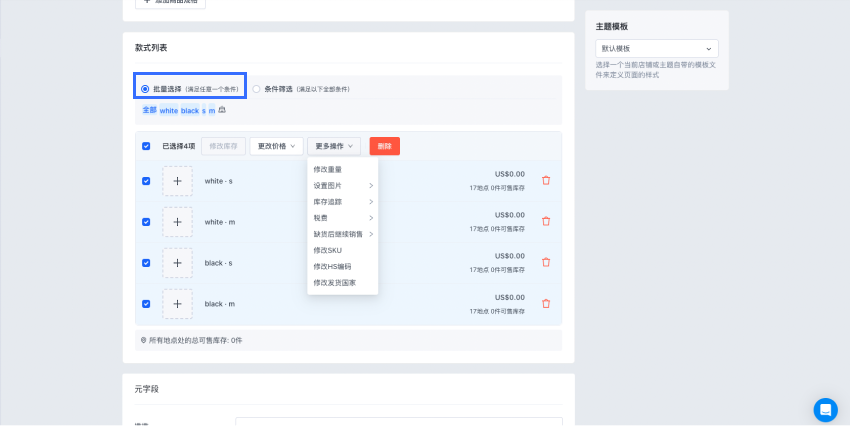The width and height of the screenshot is (850, 426).
Task: Add image for white - s variant
Action: click(x=177, y=181)
